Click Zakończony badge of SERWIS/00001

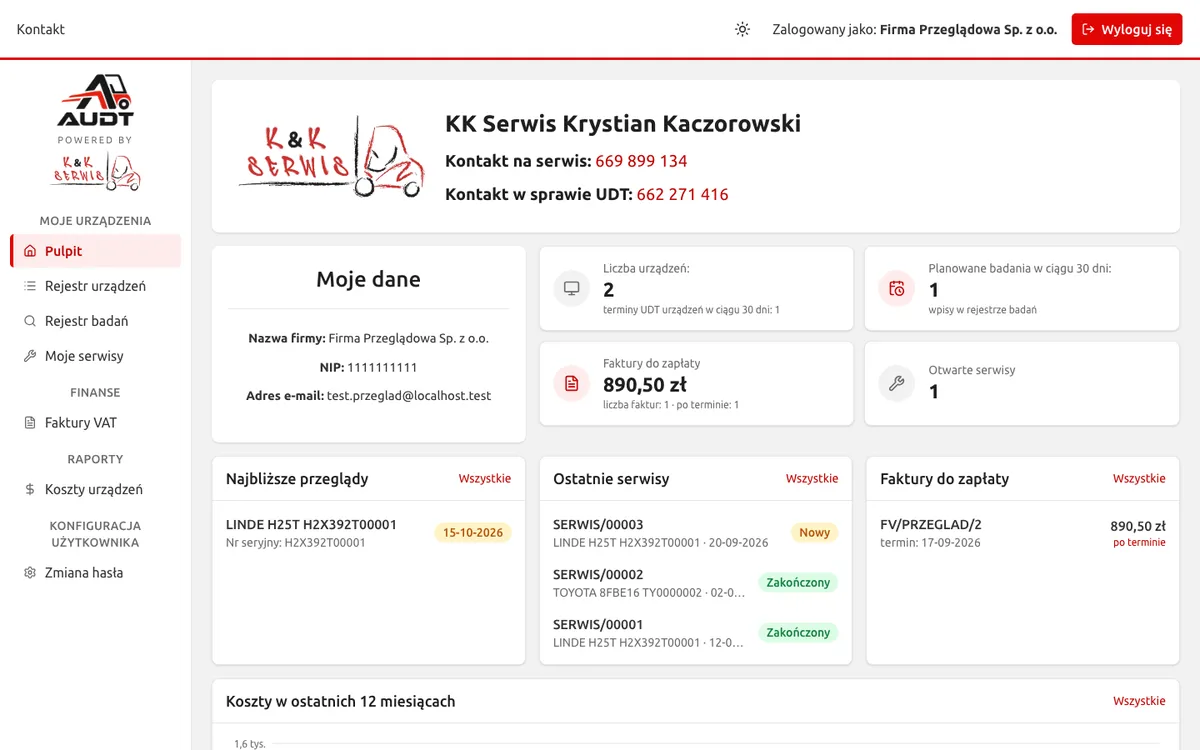pos(798,633)
